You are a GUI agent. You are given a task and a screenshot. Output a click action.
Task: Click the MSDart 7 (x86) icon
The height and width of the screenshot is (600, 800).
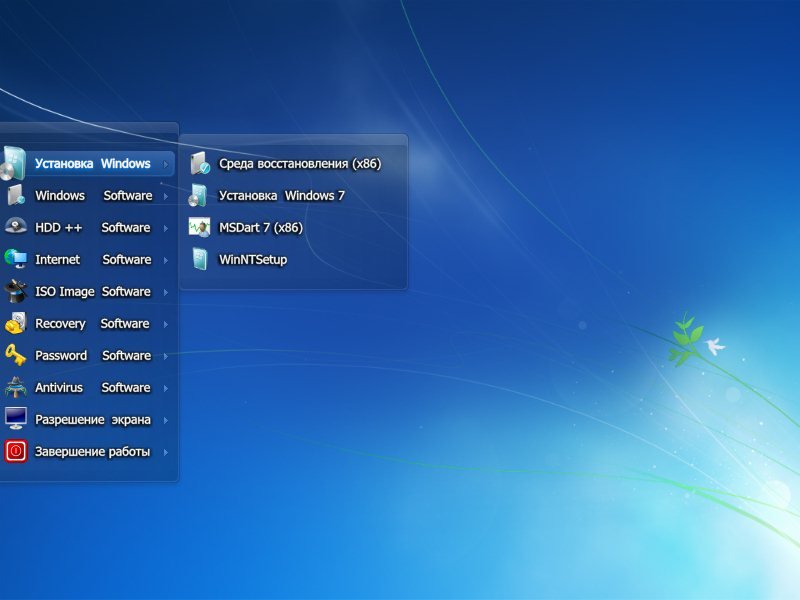199,227
